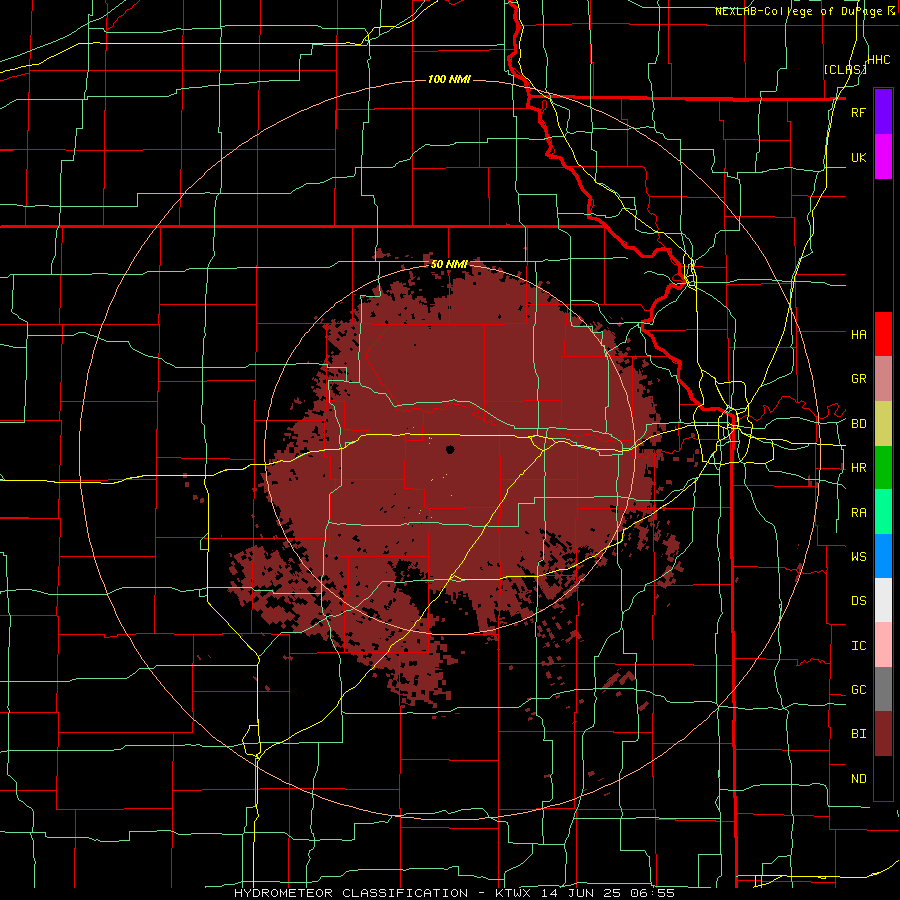Click the IC pink legend color swatch
Image resolution: width=900 pixels, height=900 pixels.
(883, 645)
